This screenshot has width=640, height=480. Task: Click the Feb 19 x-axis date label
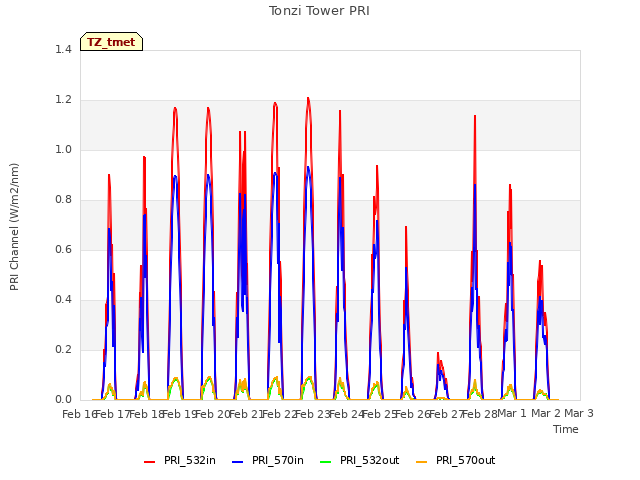(x=180, y=414)
